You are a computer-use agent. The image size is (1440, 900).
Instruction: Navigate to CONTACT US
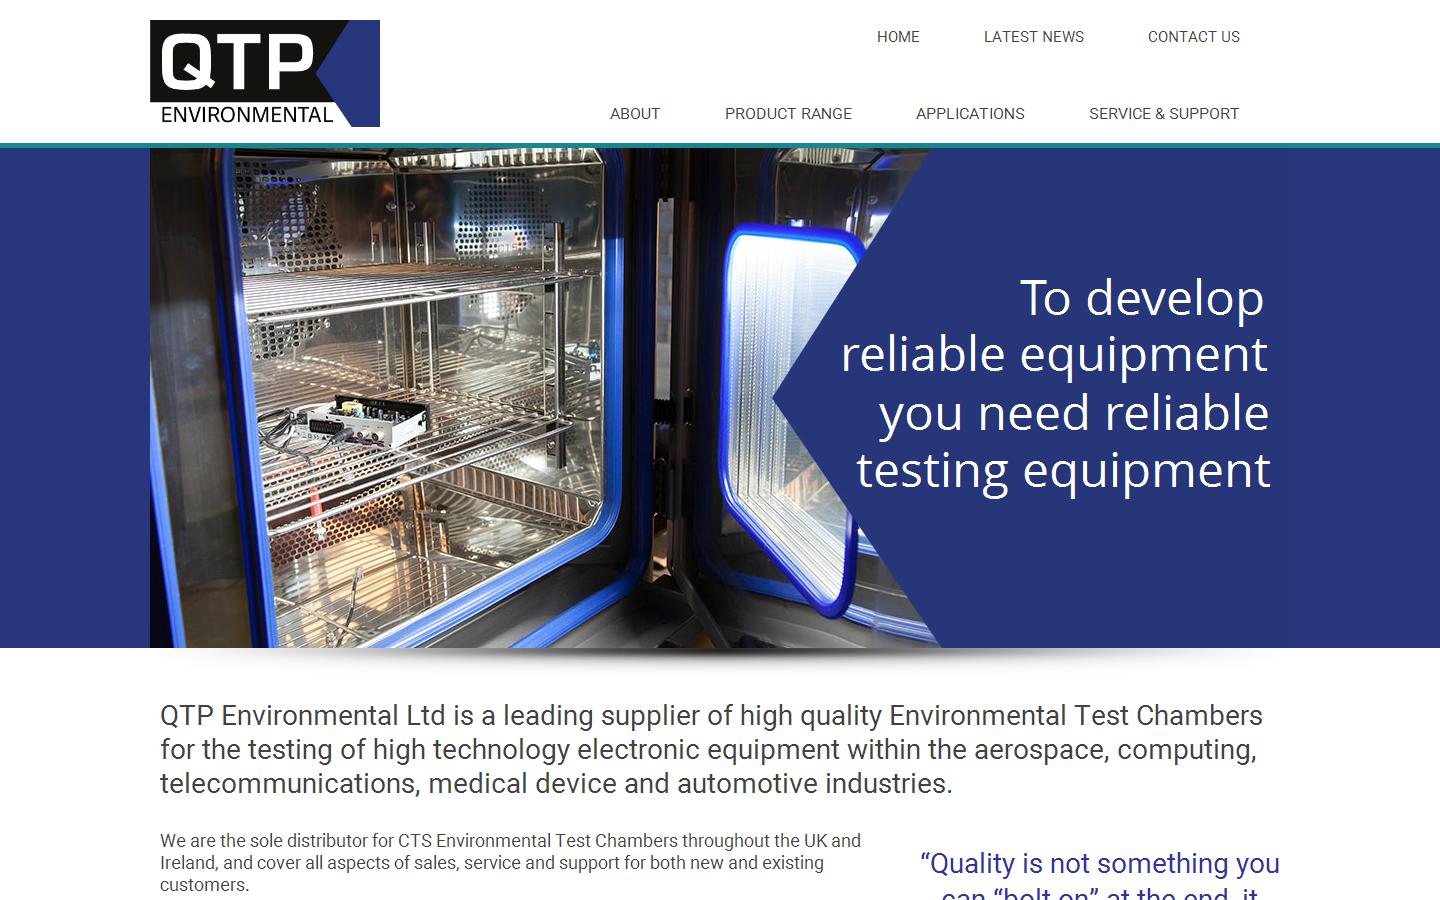[x=1193, y=37]
